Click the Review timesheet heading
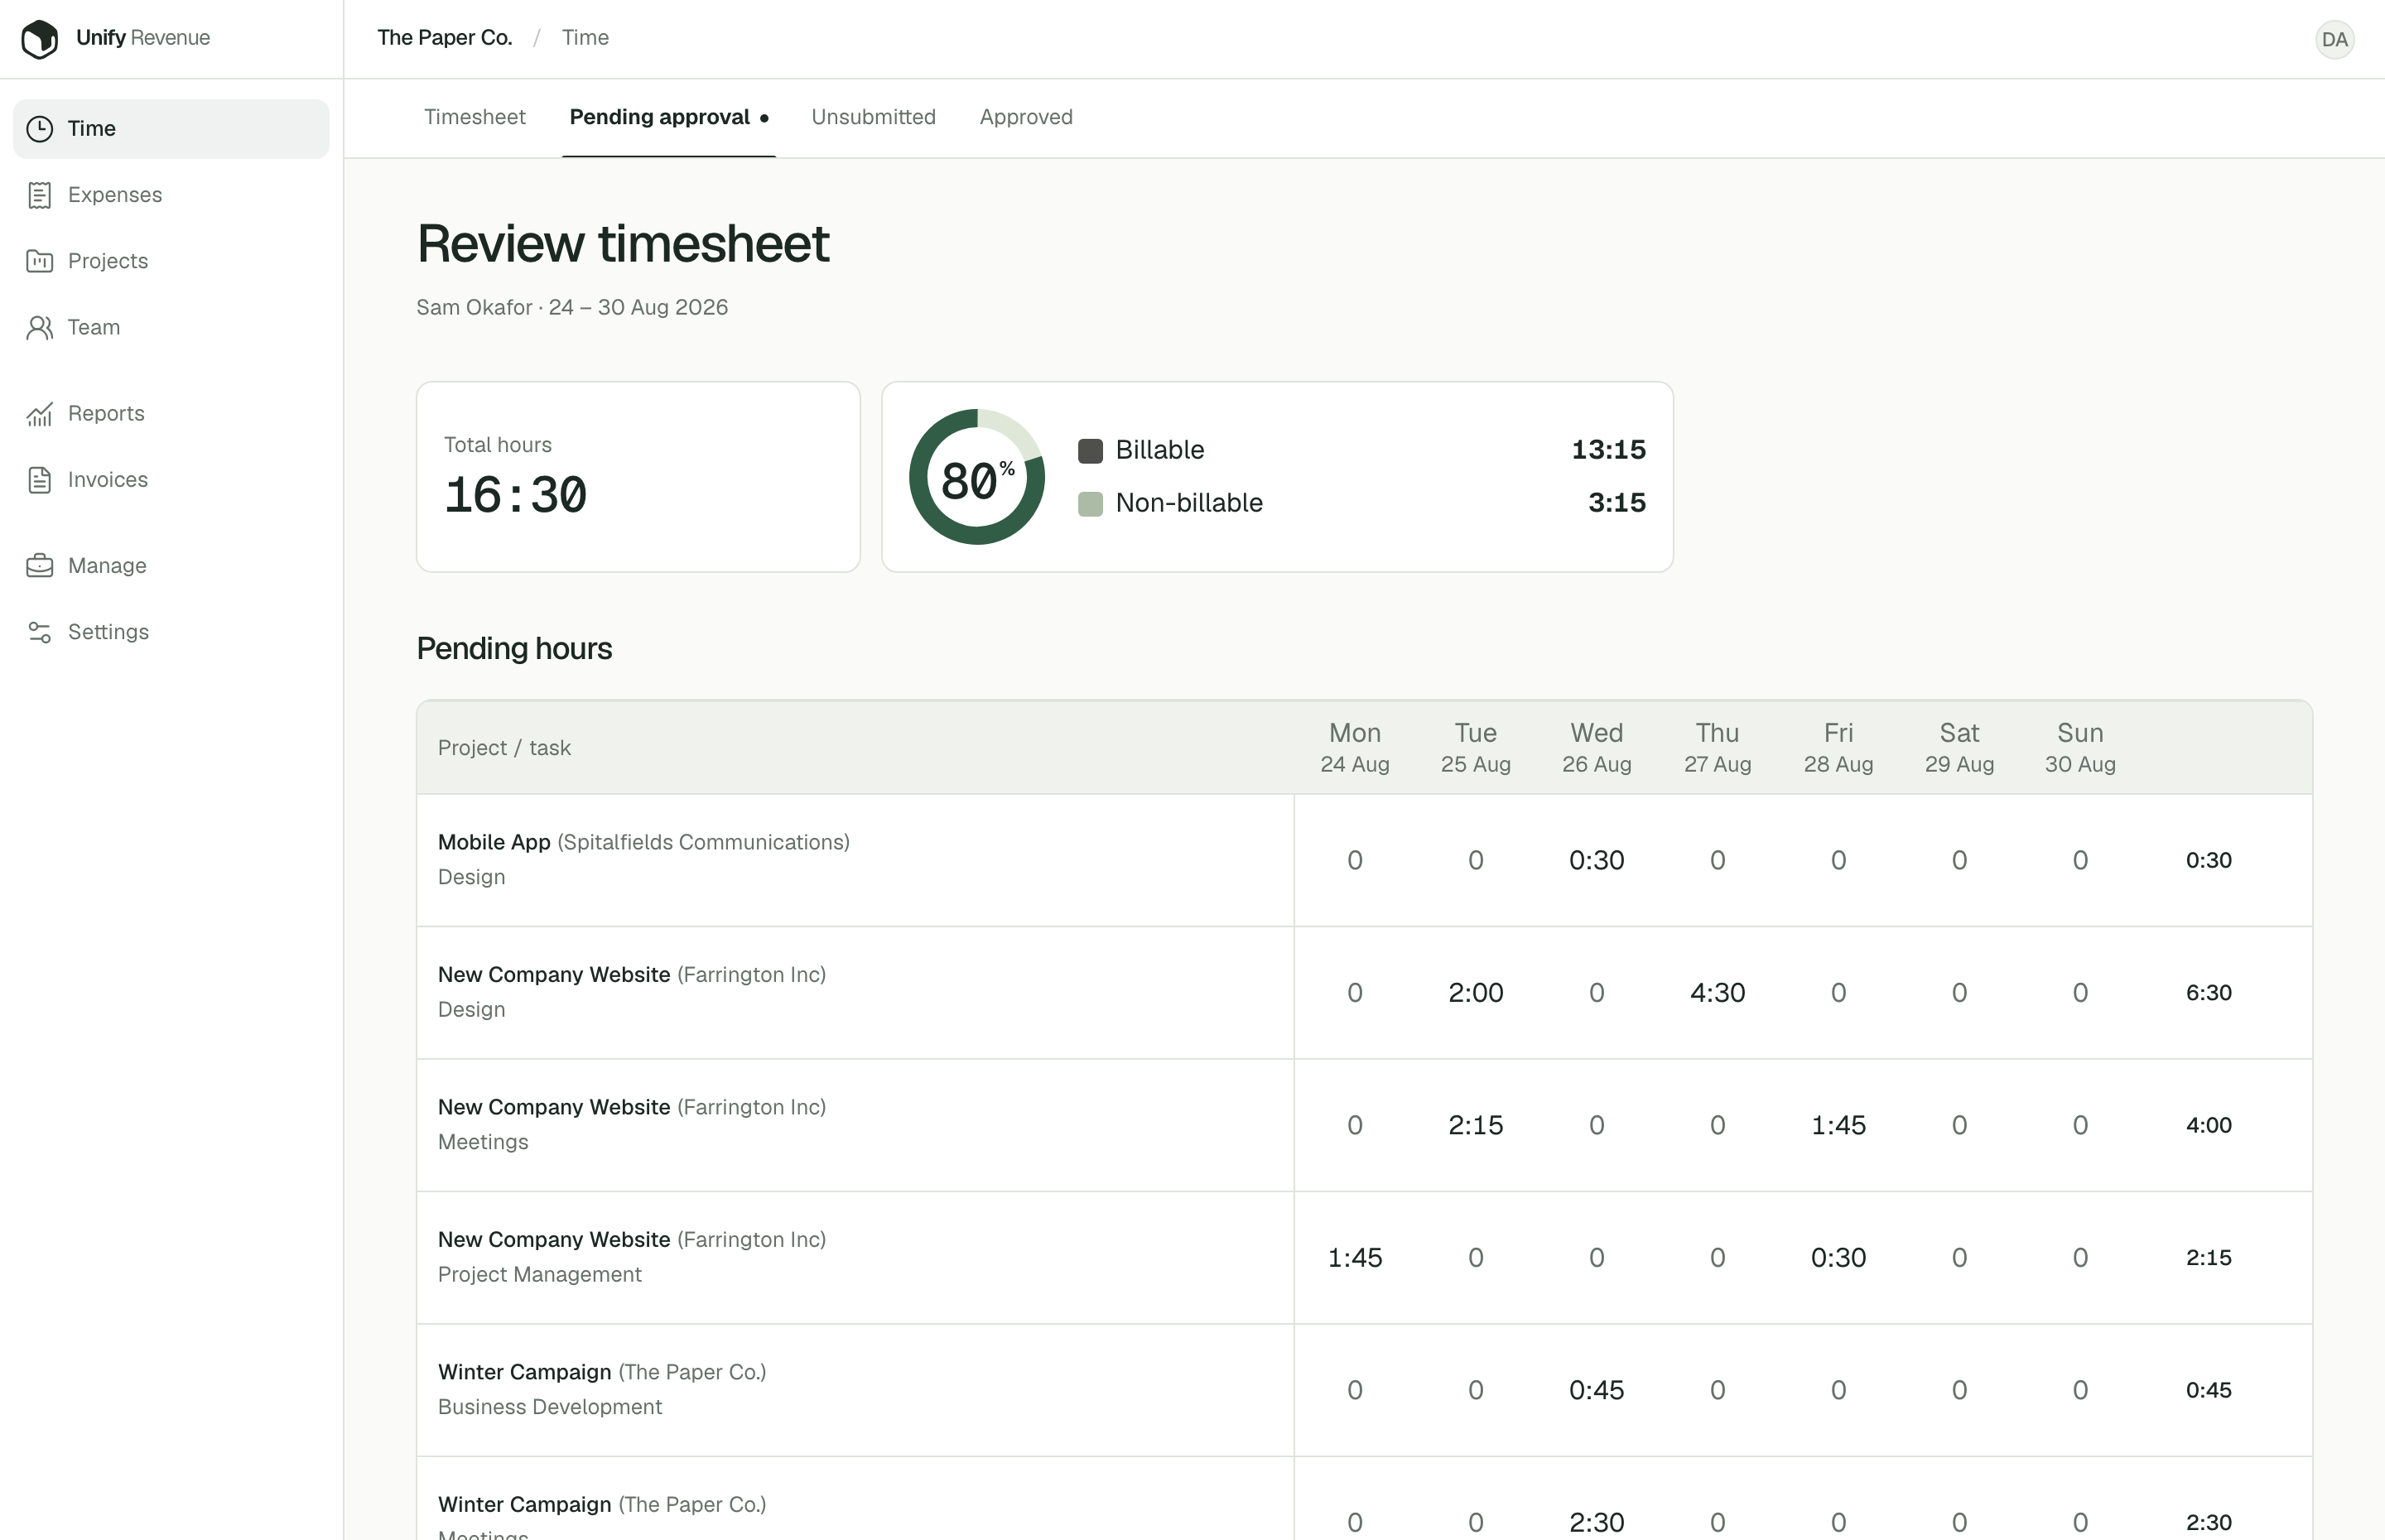 click(623, 244)
